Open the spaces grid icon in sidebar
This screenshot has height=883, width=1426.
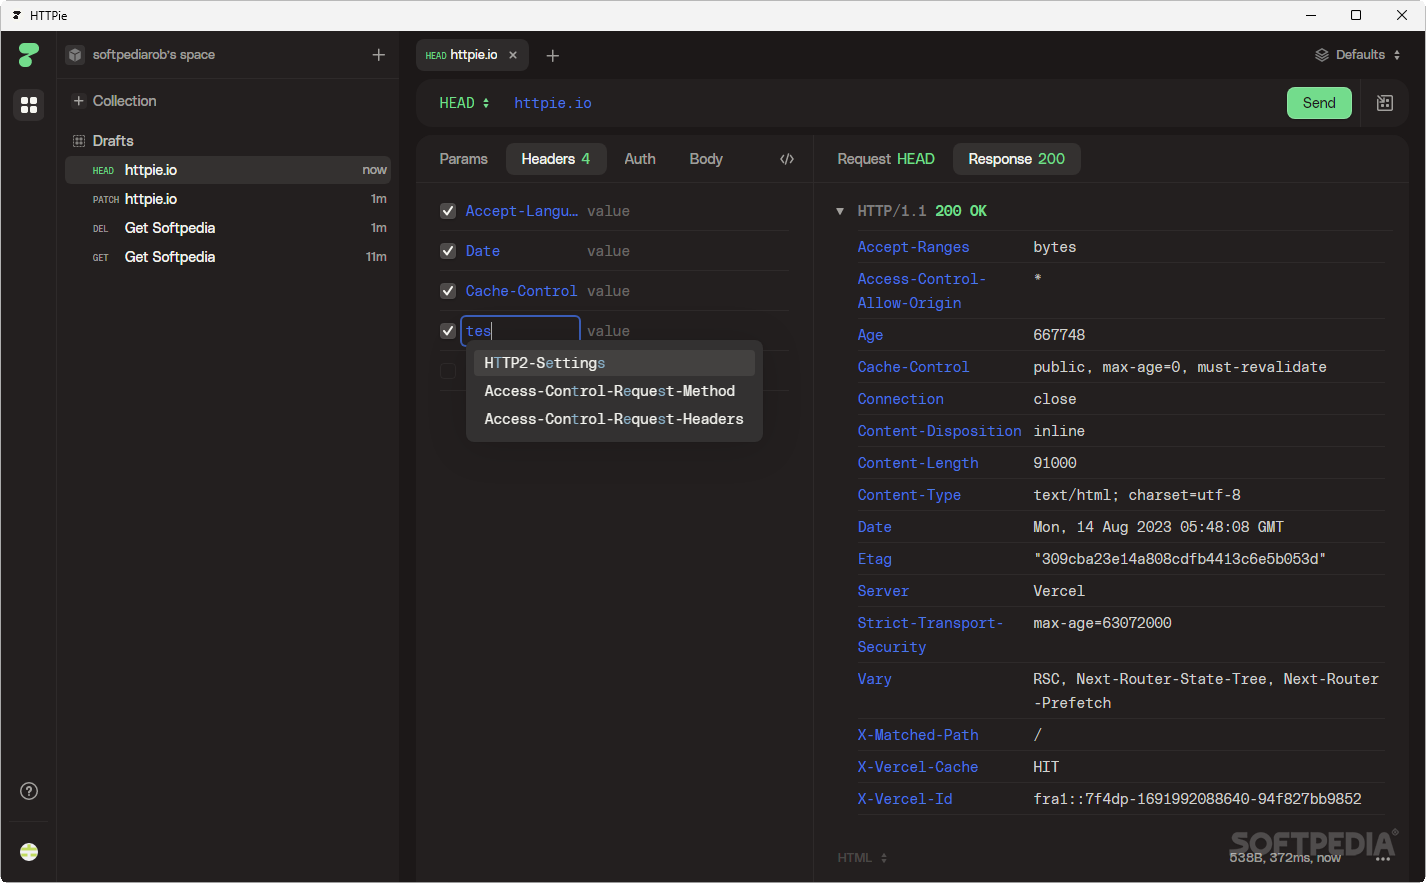(29, 104)
